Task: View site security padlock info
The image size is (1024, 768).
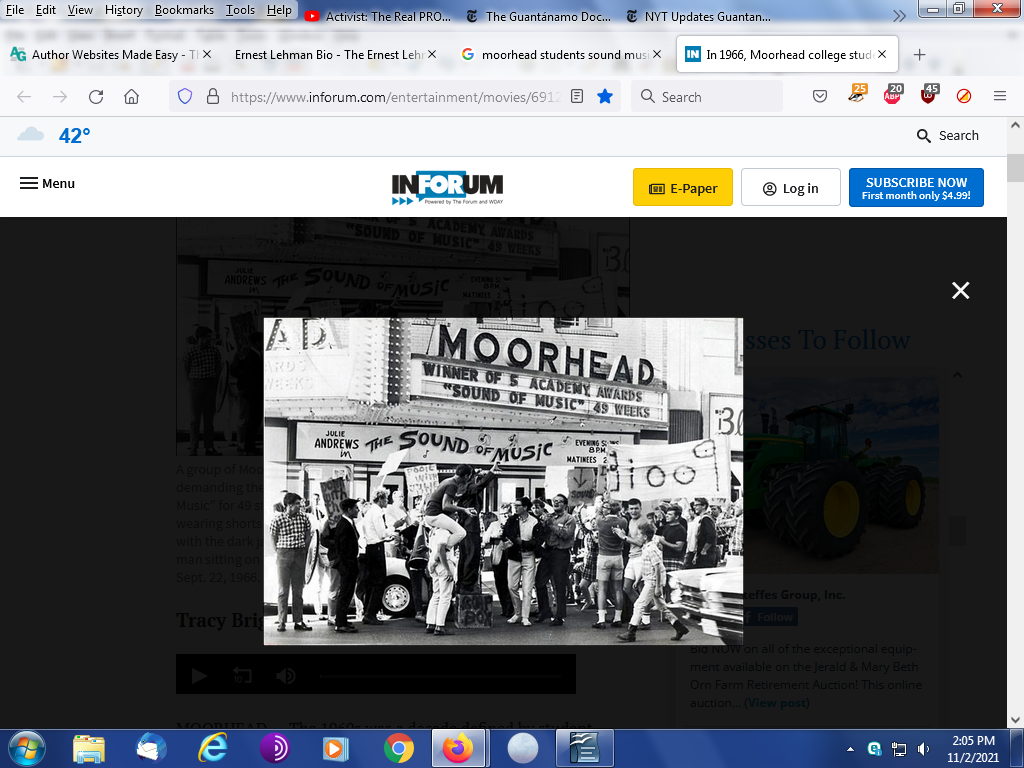Action: pyautogui.click(x=213, y=97)
